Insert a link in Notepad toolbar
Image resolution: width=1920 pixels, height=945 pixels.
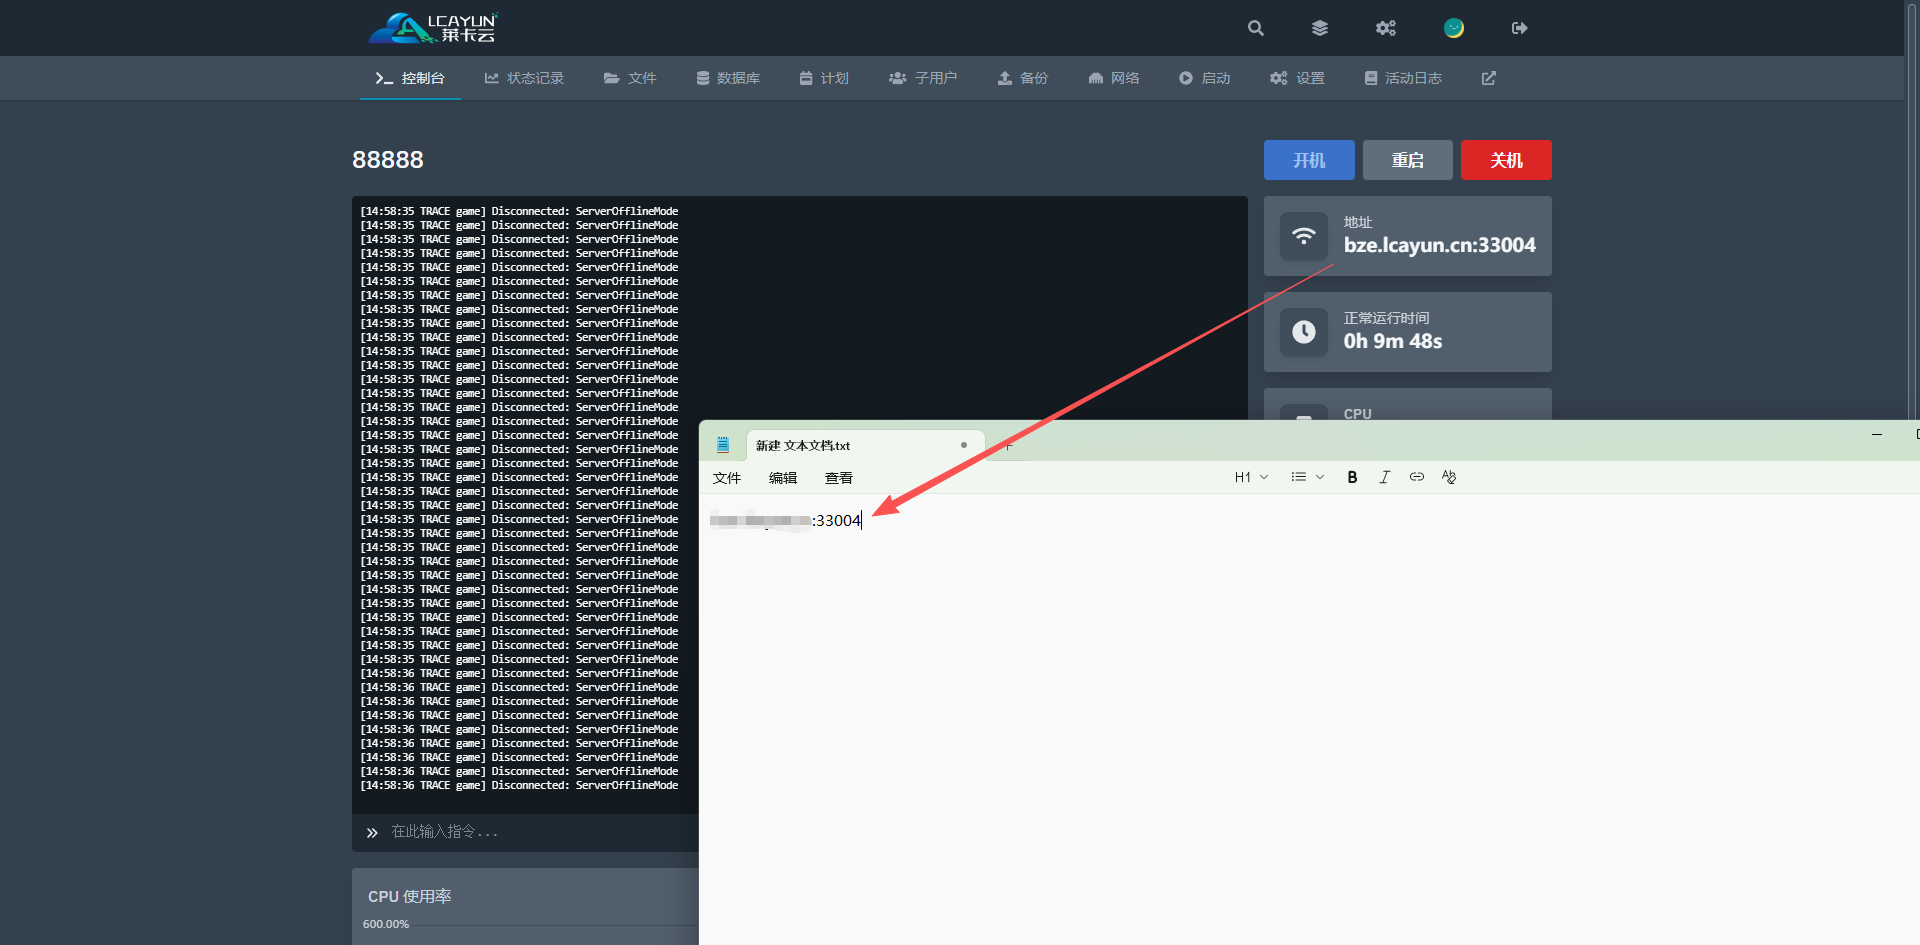pyautogui.click(x=1416, y=477)
